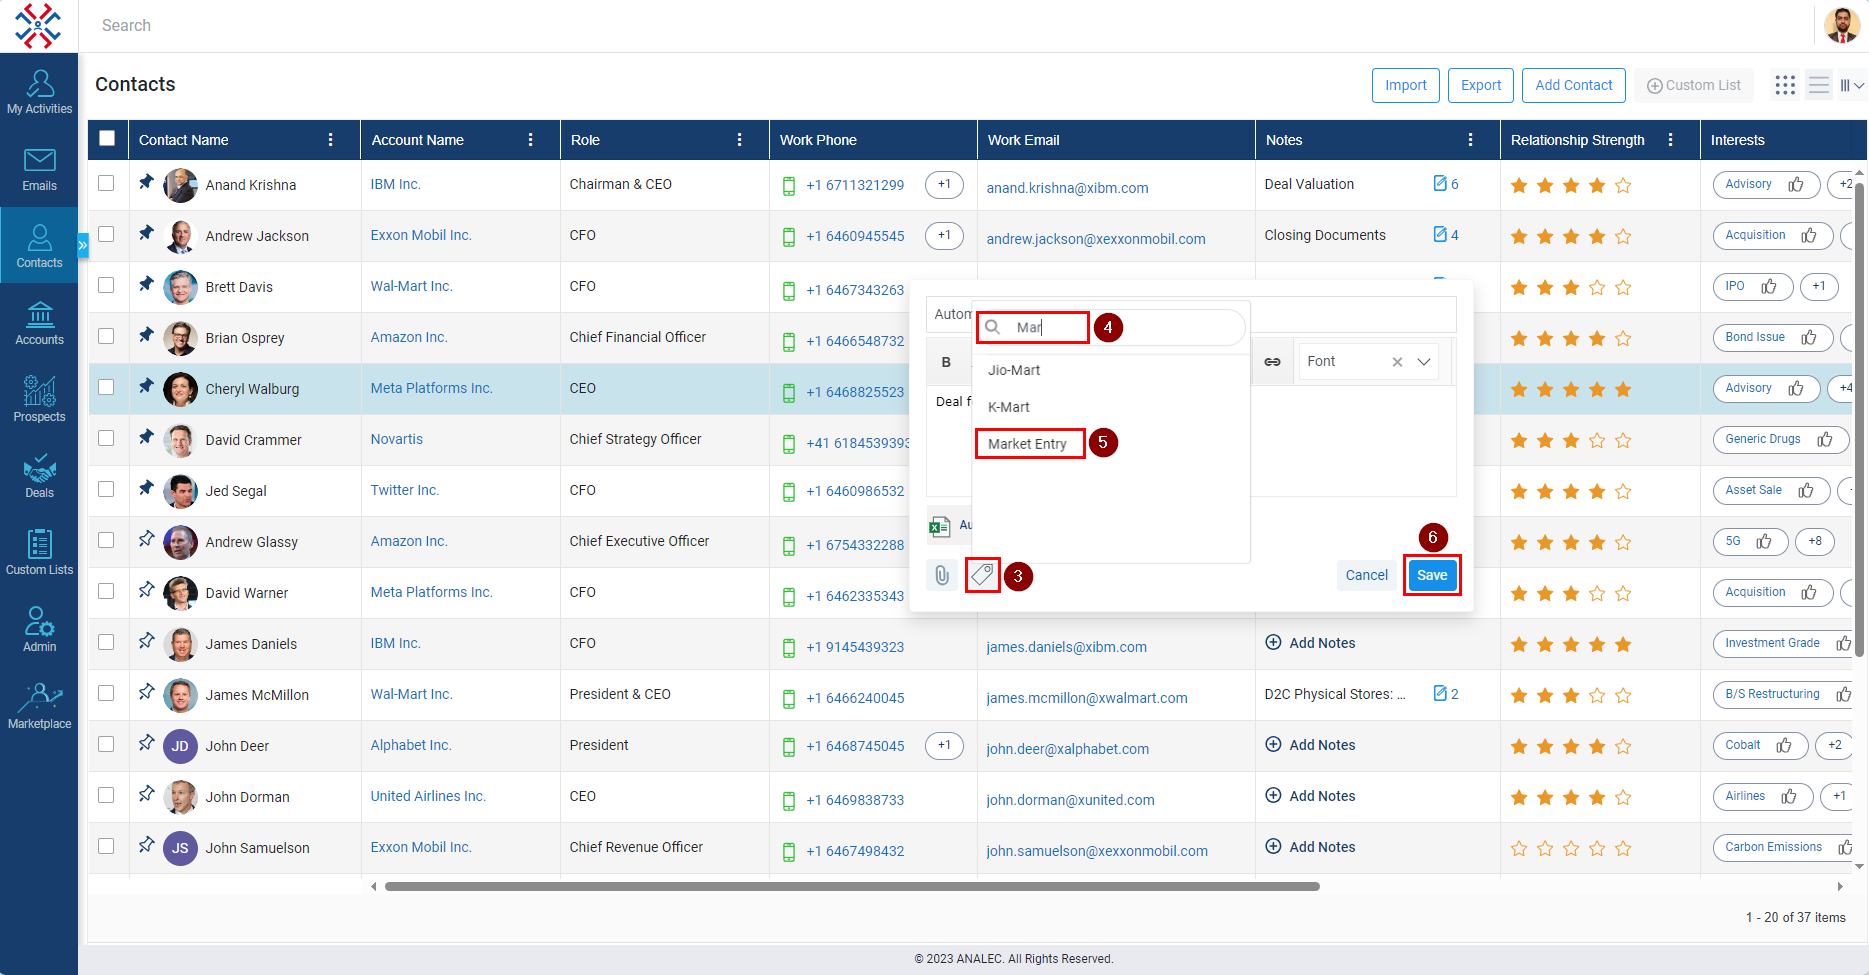Click the tag icon in notes popup
The height and width of the screenshot is (975, 1869).
click(x=982, y=575)
